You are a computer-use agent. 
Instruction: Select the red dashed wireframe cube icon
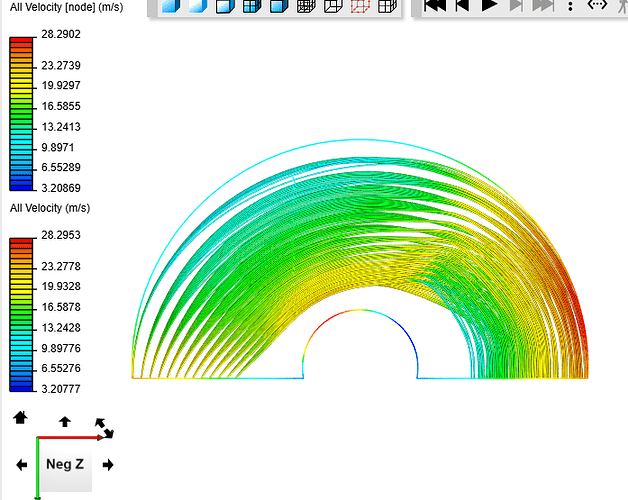360,6
